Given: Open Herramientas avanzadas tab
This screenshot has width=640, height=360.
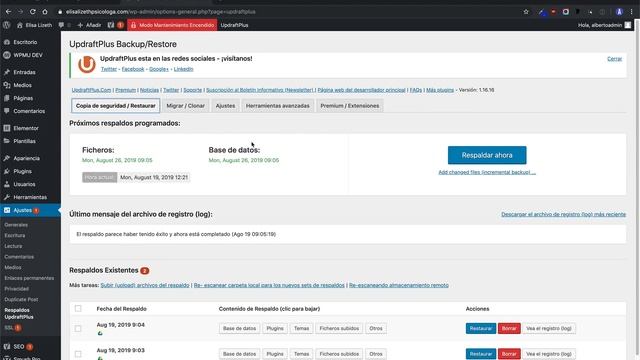Looking at the screenshot, I should click(x=278, y=106).
